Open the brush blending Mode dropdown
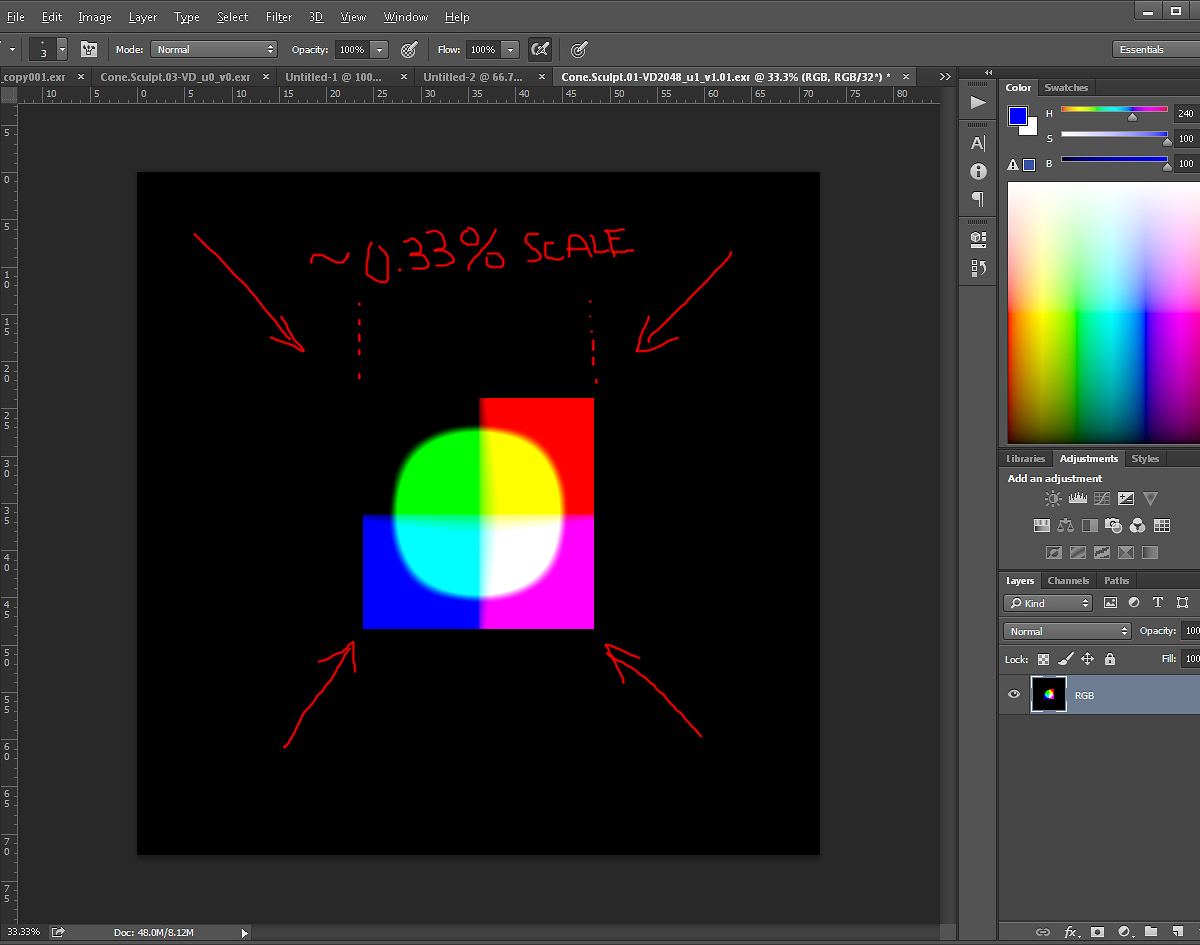1200x945 pixels. point(214,49)
